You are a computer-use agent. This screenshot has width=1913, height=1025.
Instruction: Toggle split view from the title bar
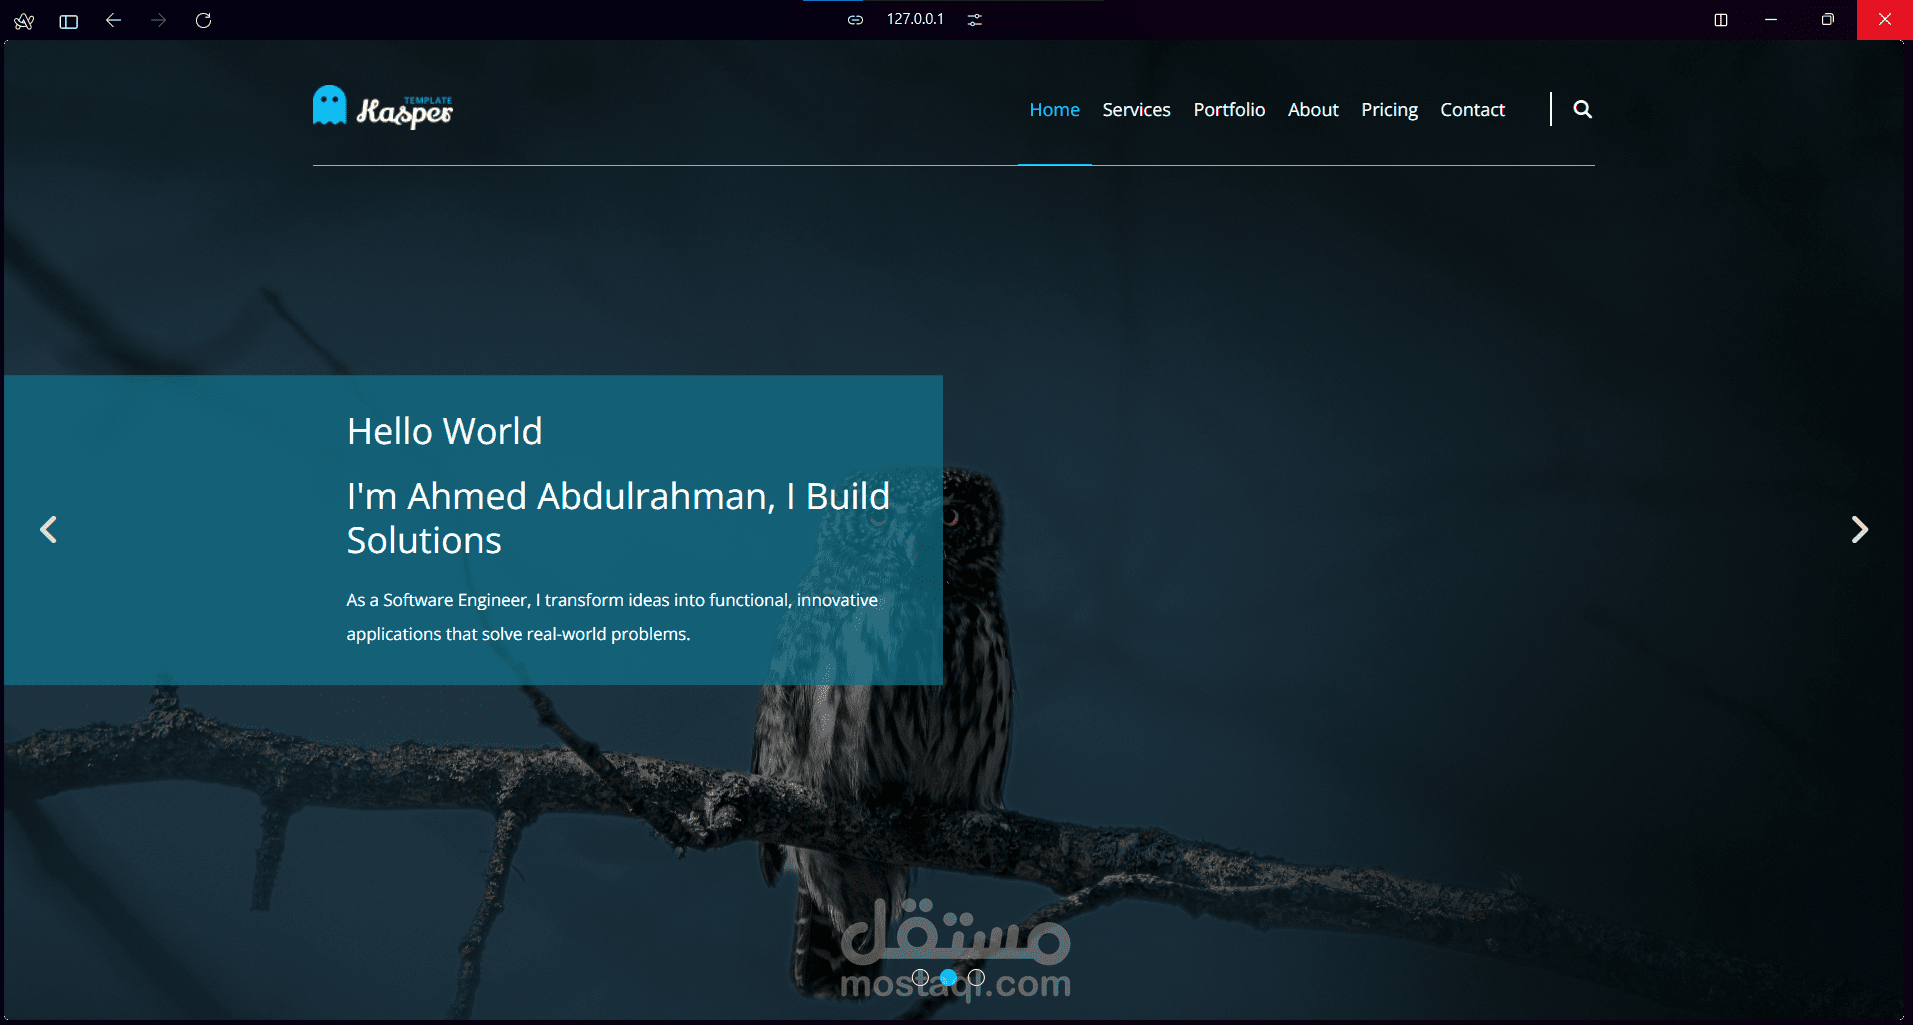1721,20
